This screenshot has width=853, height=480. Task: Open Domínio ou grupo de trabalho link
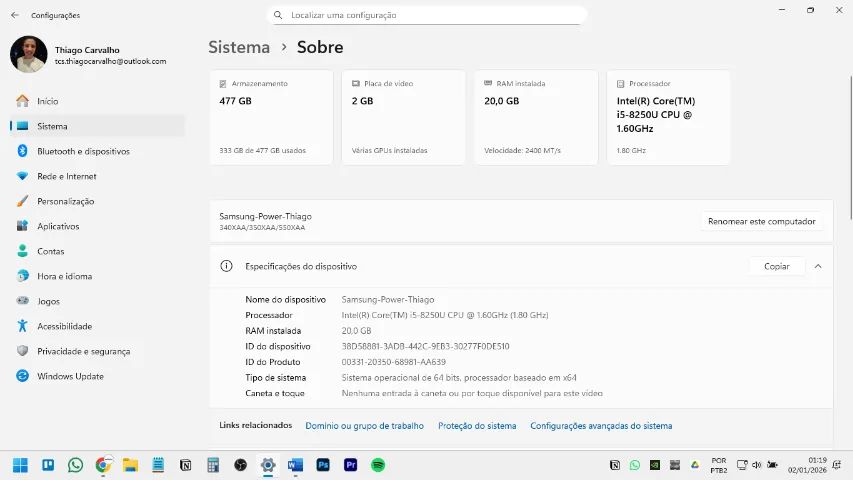click(x=364, y=426)
